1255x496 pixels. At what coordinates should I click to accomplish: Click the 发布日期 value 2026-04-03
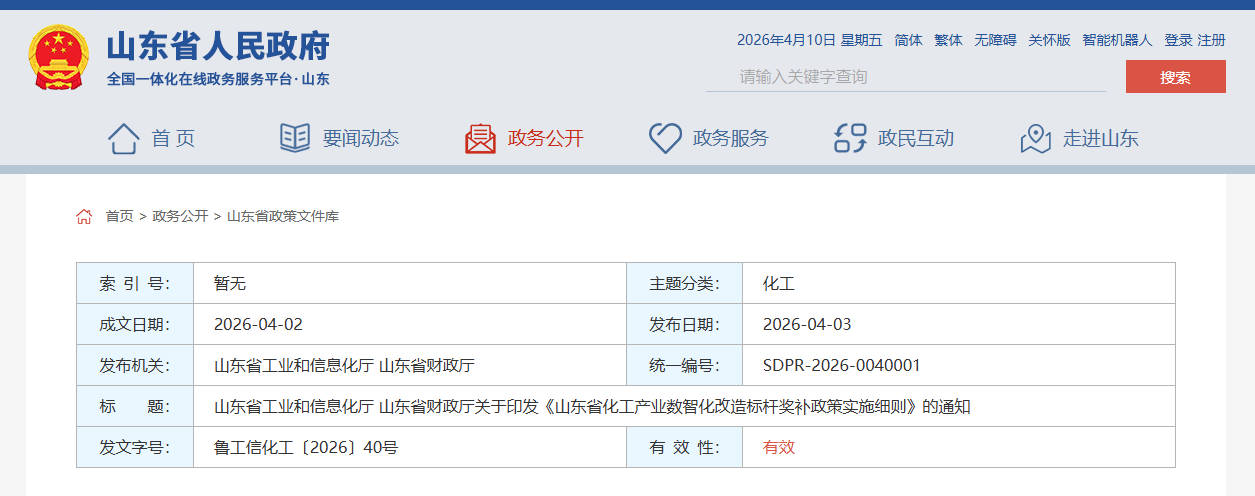point(807,325)
